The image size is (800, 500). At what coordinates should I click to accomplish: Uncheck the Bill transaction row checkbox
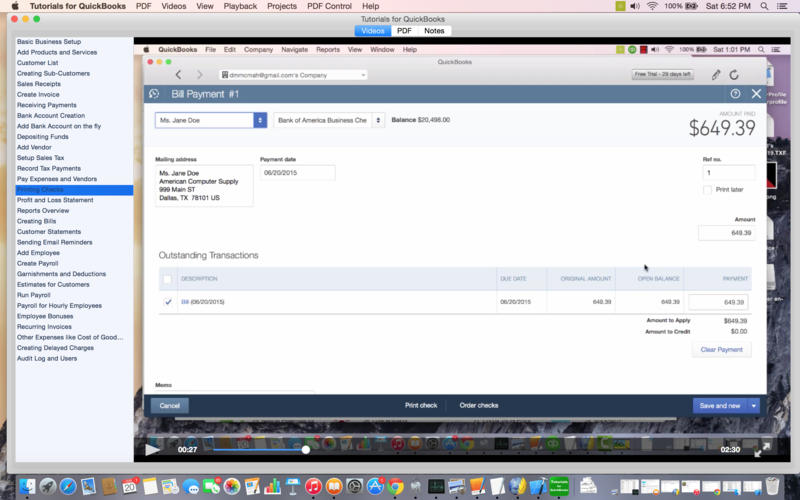click(168, 302)
